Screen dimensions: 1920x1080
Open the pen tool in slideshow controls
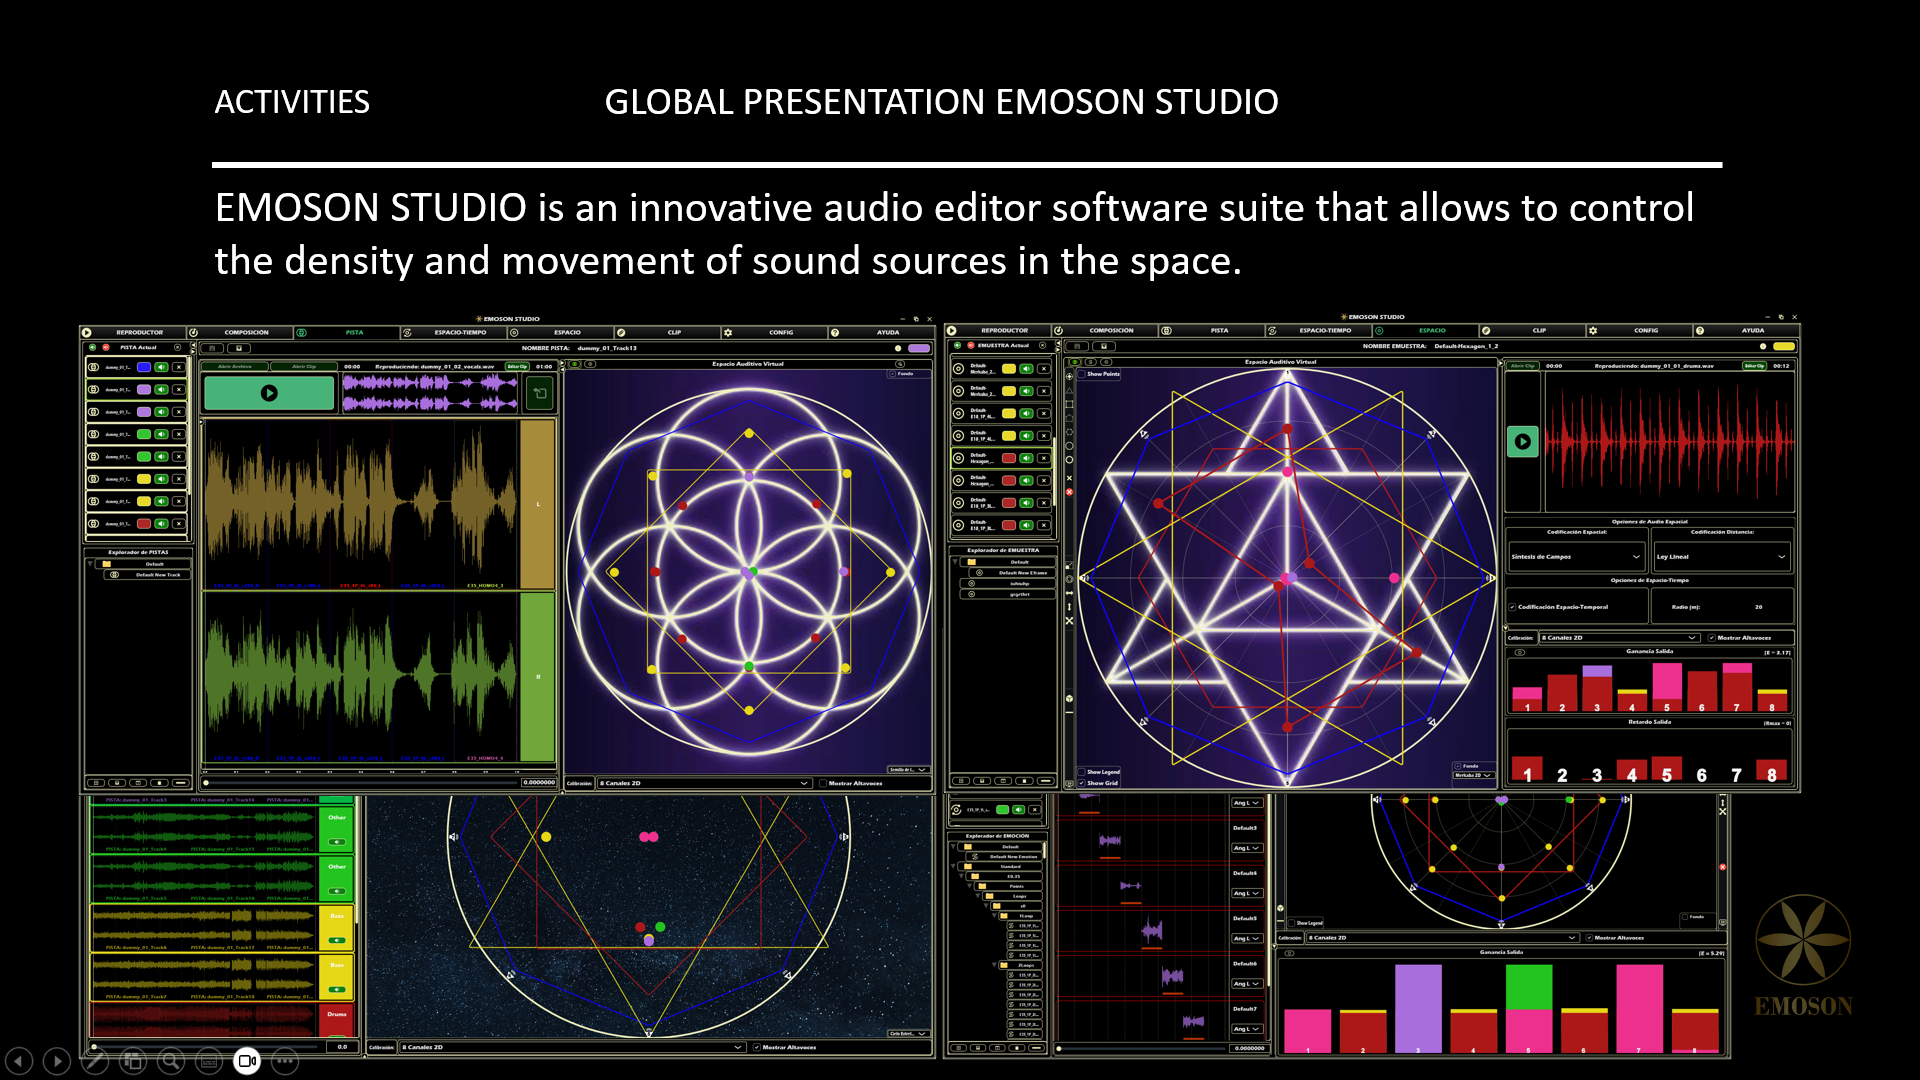coord(95,1060)
